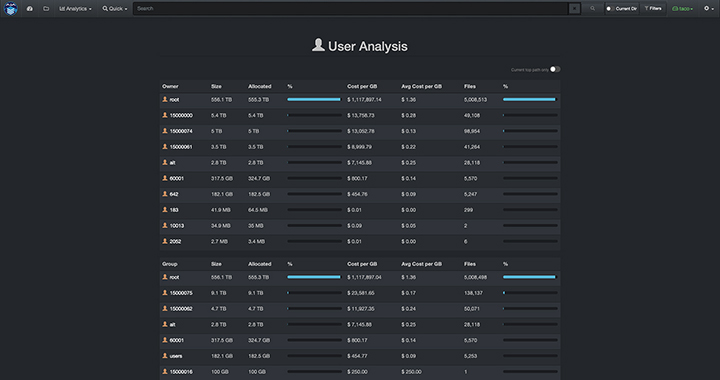Open the users group link
Image resolution: width=720 pixels, height=380 pixels.
pyautogui.click(x=175, y=356)
